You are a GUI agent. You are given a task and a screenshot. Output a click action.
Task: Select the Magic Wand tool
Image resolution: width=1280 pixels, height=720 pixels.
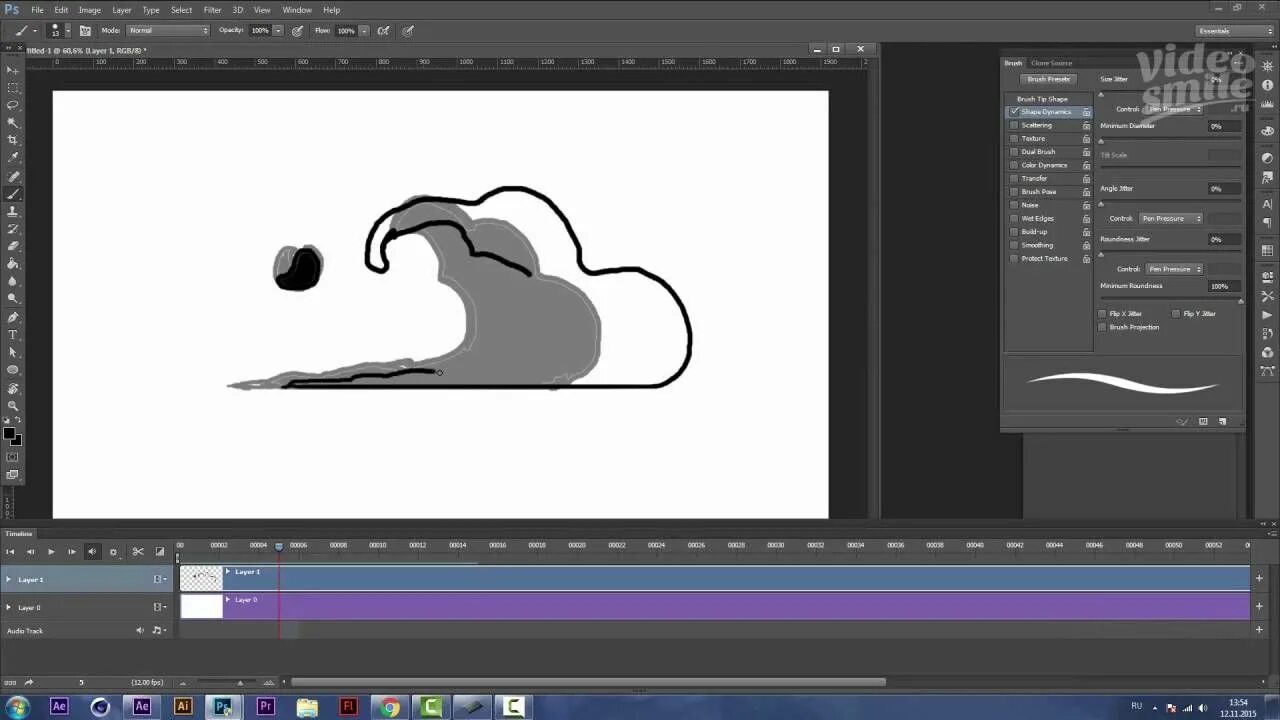(x=13, y=123)
